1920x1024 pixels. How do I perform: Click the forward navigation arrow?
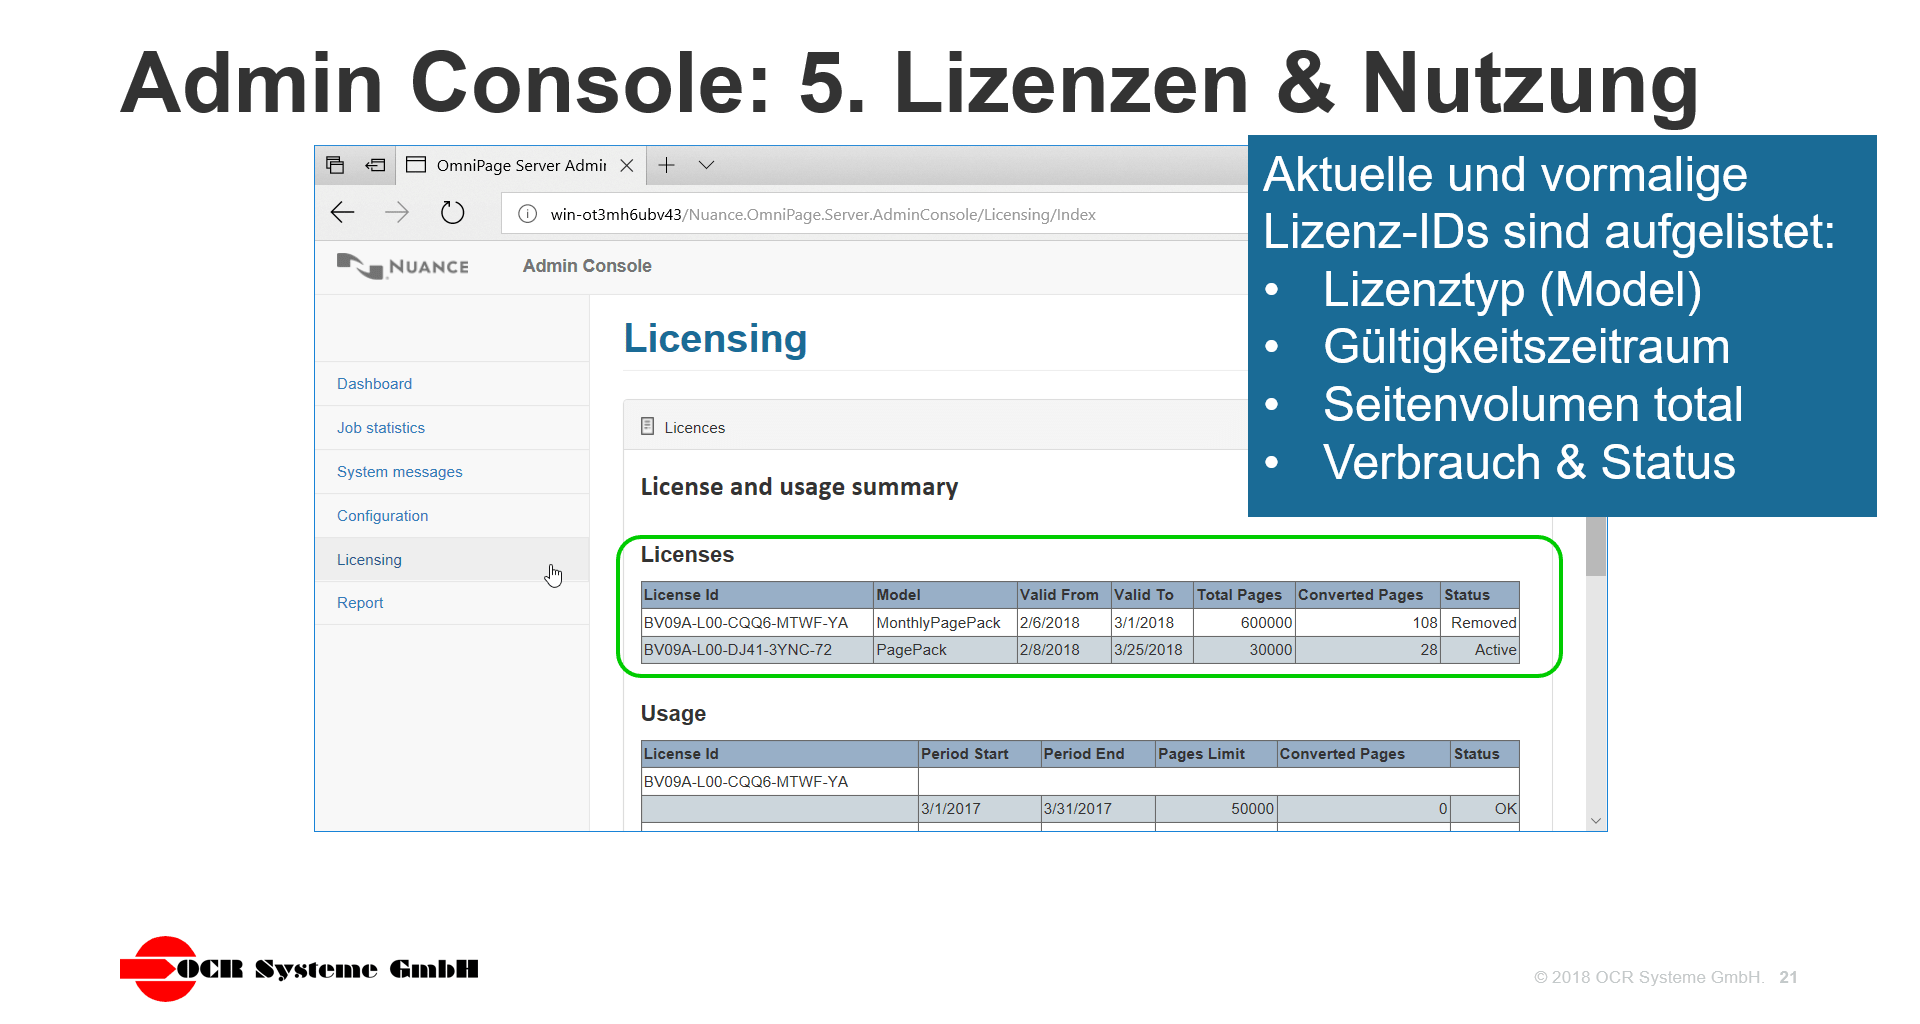[397, 213]
